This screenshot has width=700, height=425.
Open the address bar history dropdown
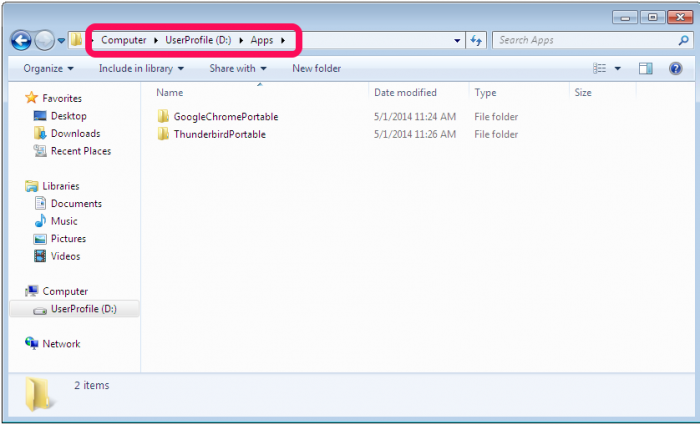click(457, 41)
